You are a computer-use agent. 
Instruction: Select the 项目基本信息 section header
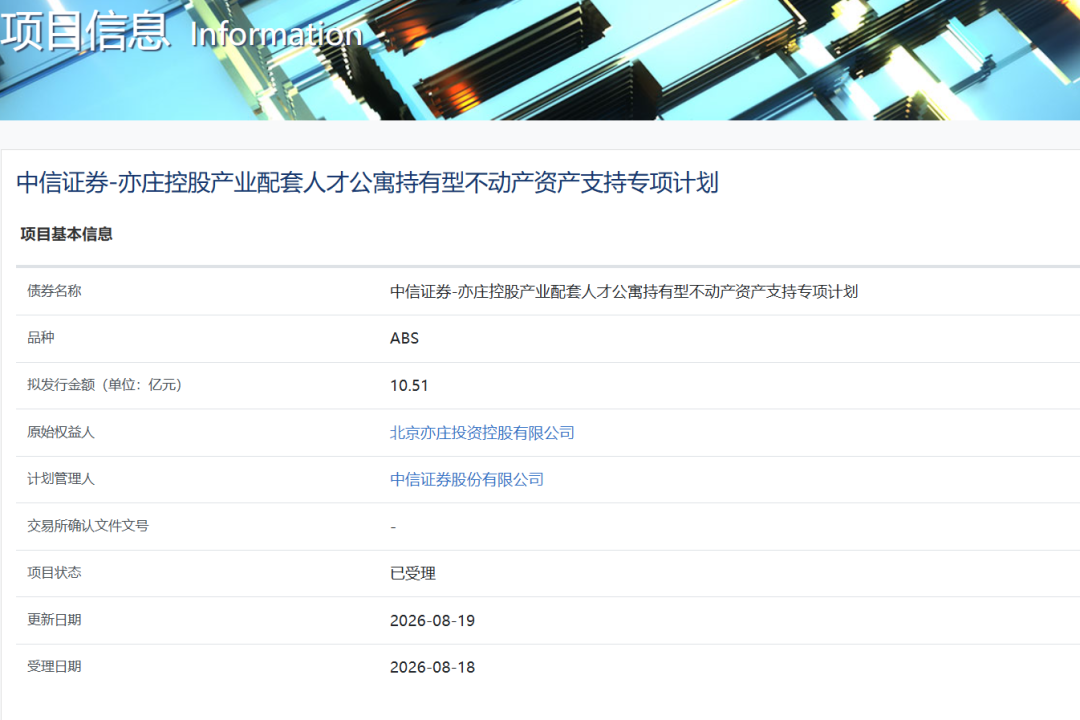(66, 234)
